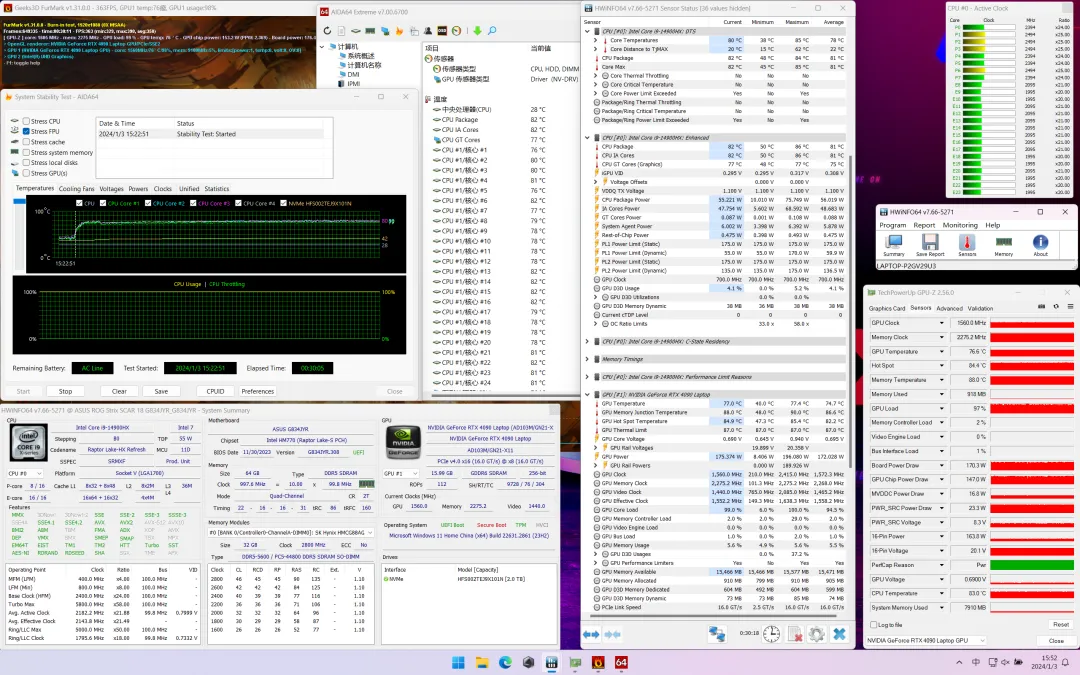
Task: Click the clock icon in HWiNFO sensor footer
Action: click(771, 634)
